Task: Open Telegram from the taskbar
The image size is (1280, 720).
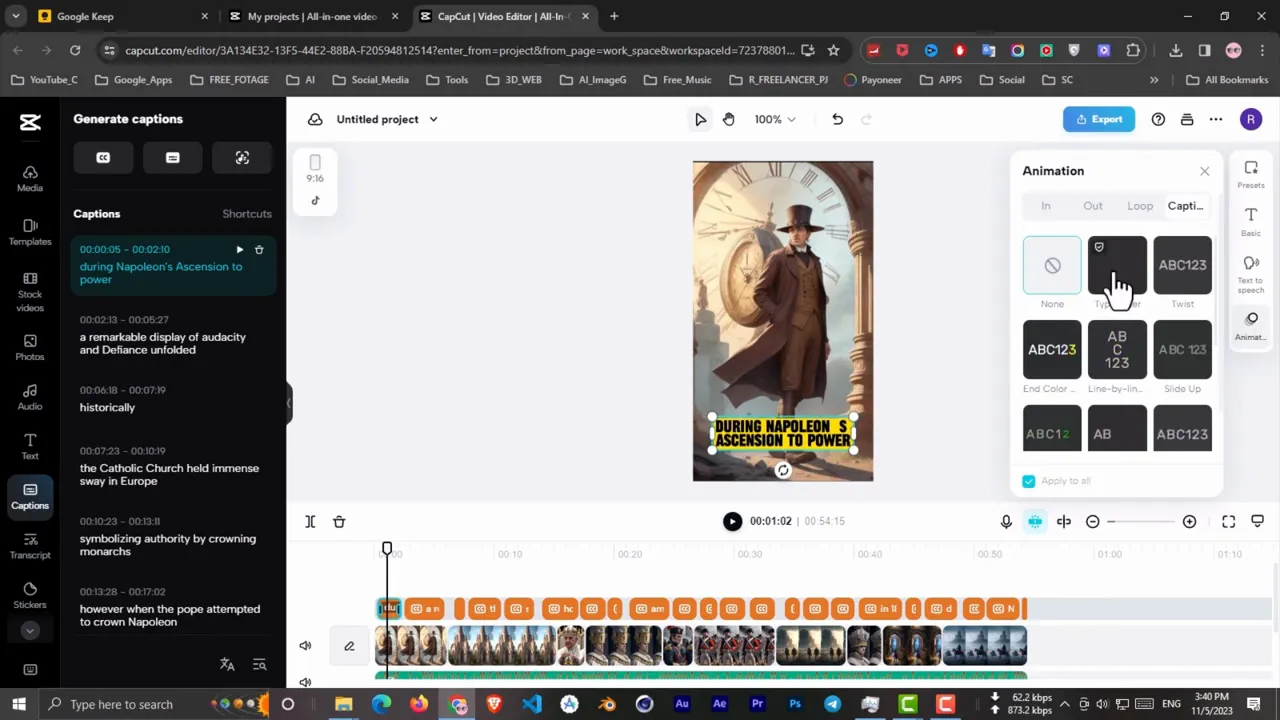Action: pyautogui.click(x=832, y=704)
